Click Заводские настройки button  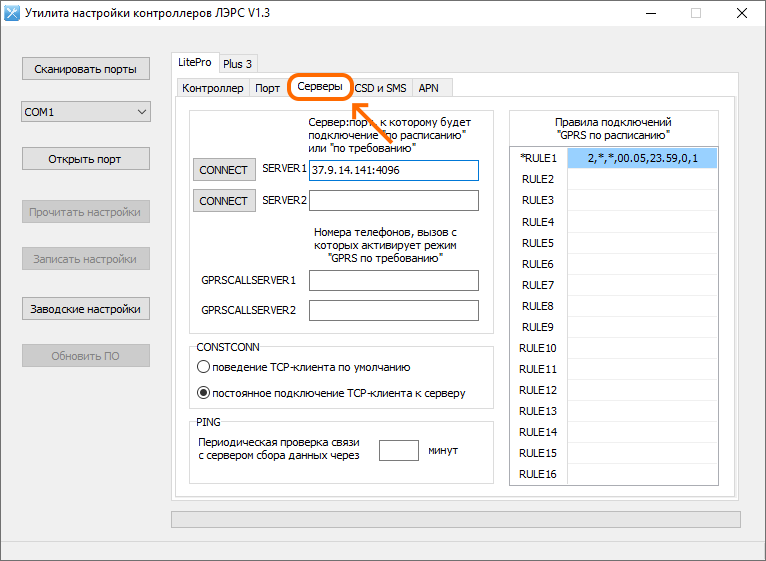point(85,309)
